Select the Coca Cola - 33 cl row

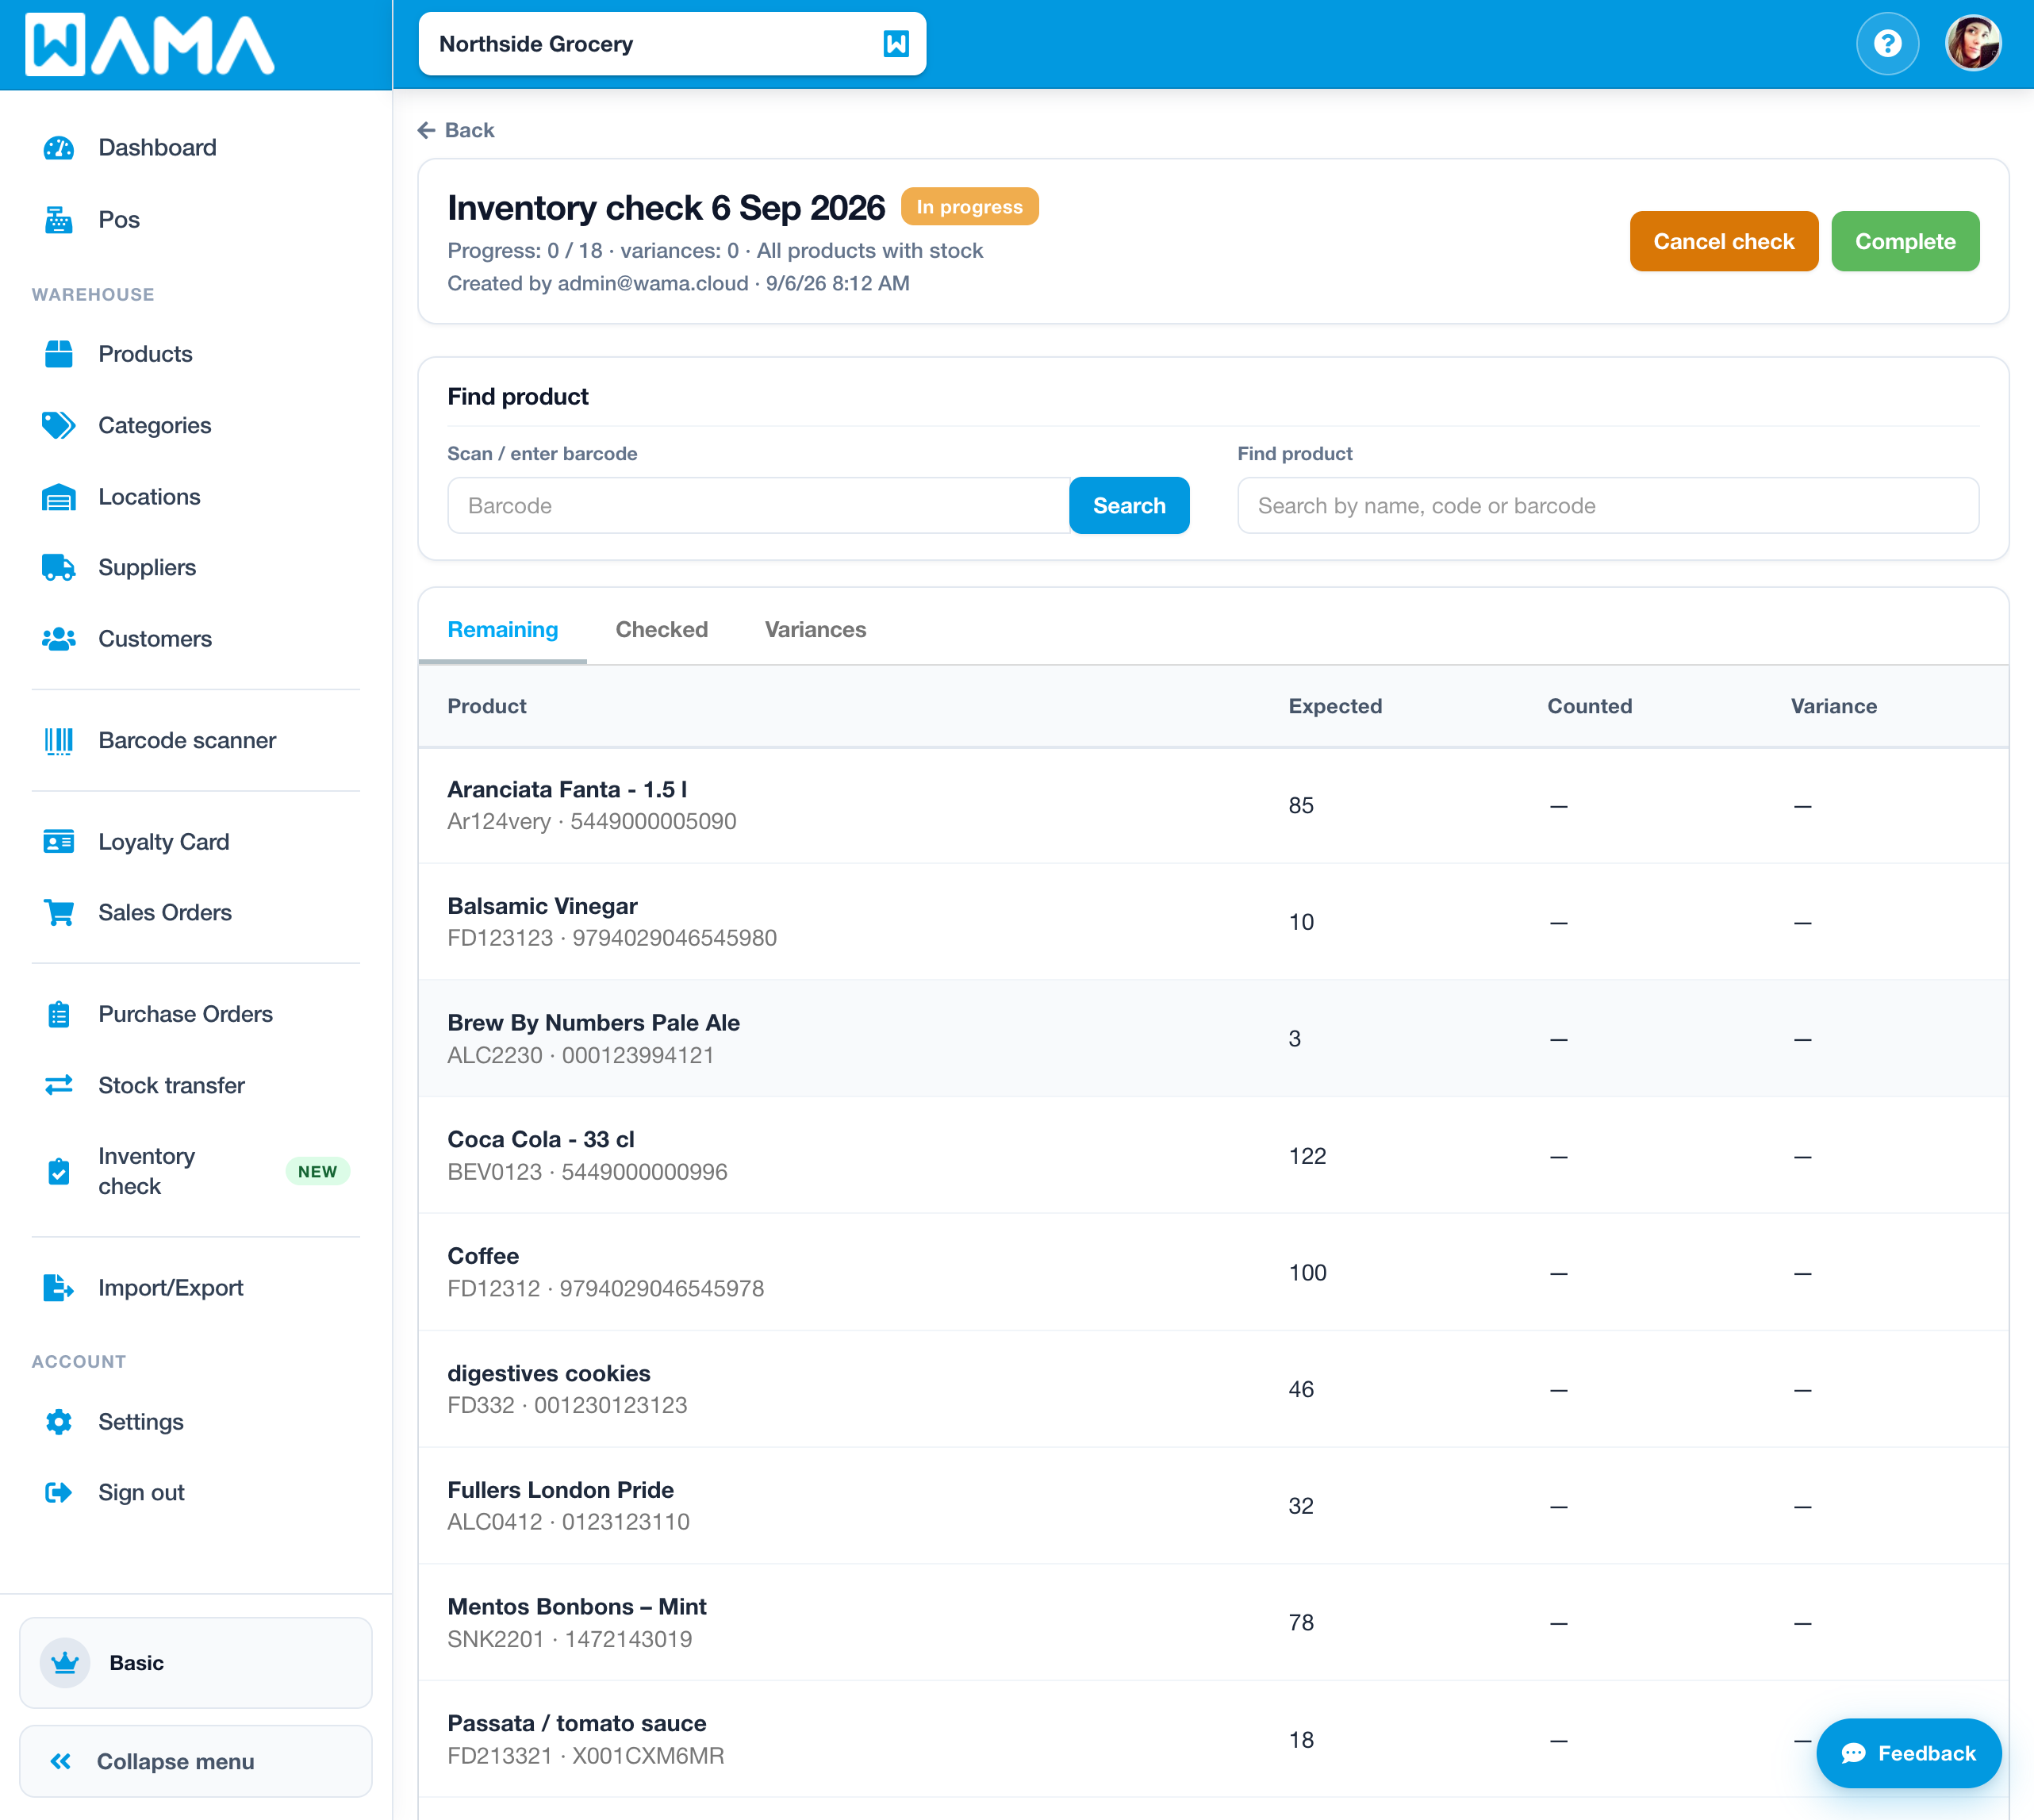pyautogui.click(x=1213, y=1156)
